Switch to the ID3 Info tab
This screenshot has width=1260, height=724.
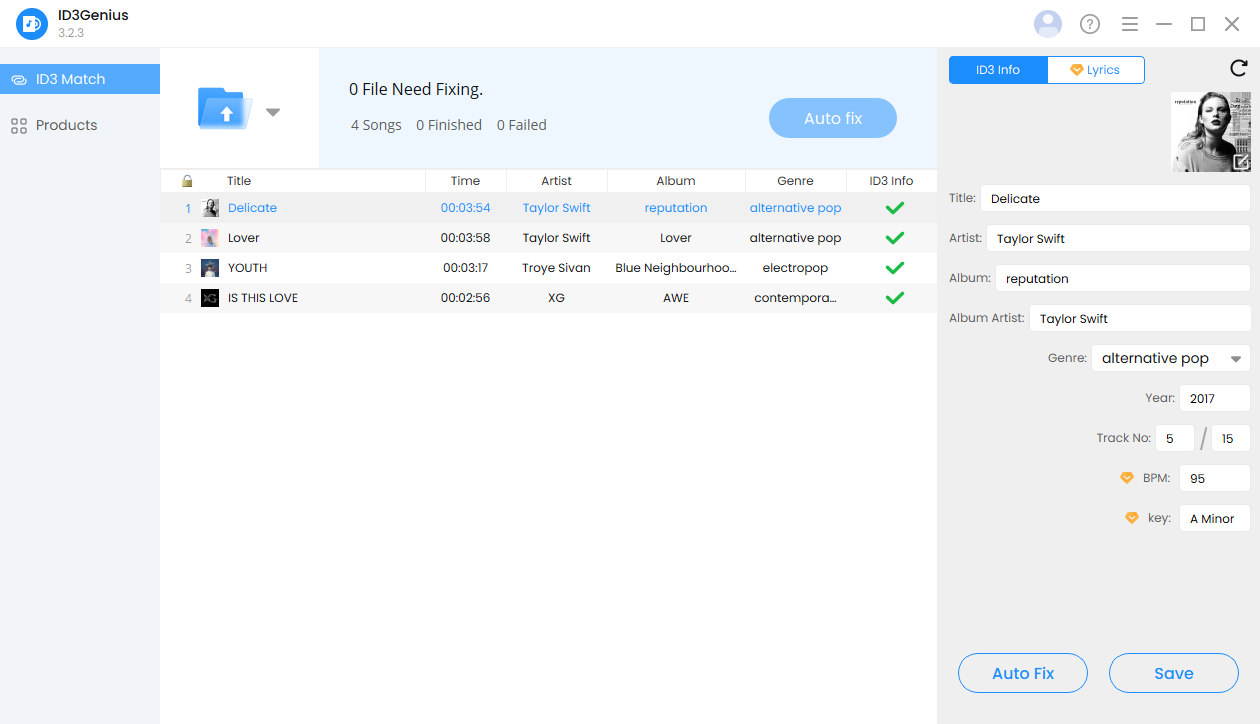point(998,70)
